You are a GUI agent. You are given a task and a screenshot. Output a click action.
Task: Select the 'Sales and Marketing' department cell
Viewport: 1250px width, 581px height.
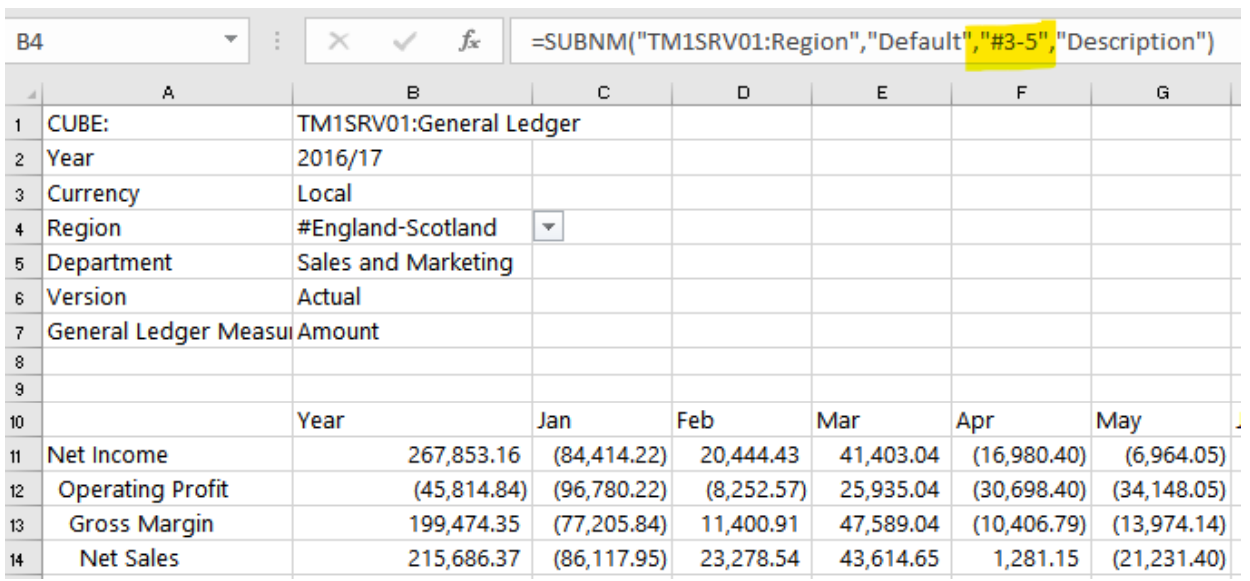point(412,263)
